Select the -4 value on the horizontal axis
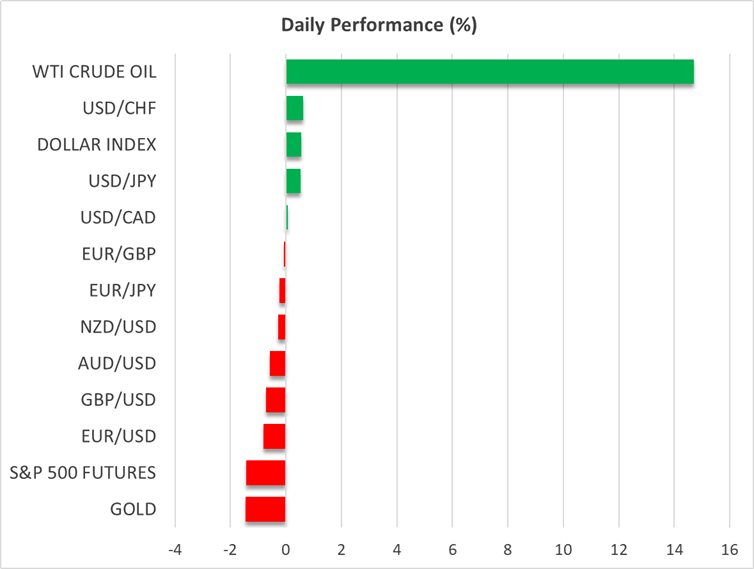 tap(175, 549)
